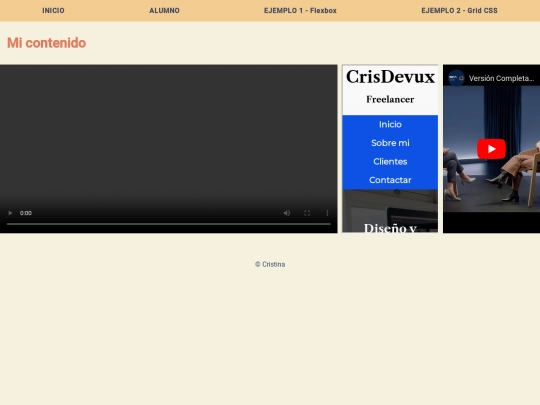540x405 pixels.
Task: Open the video player's three-dot options
Action: point(327,213)
